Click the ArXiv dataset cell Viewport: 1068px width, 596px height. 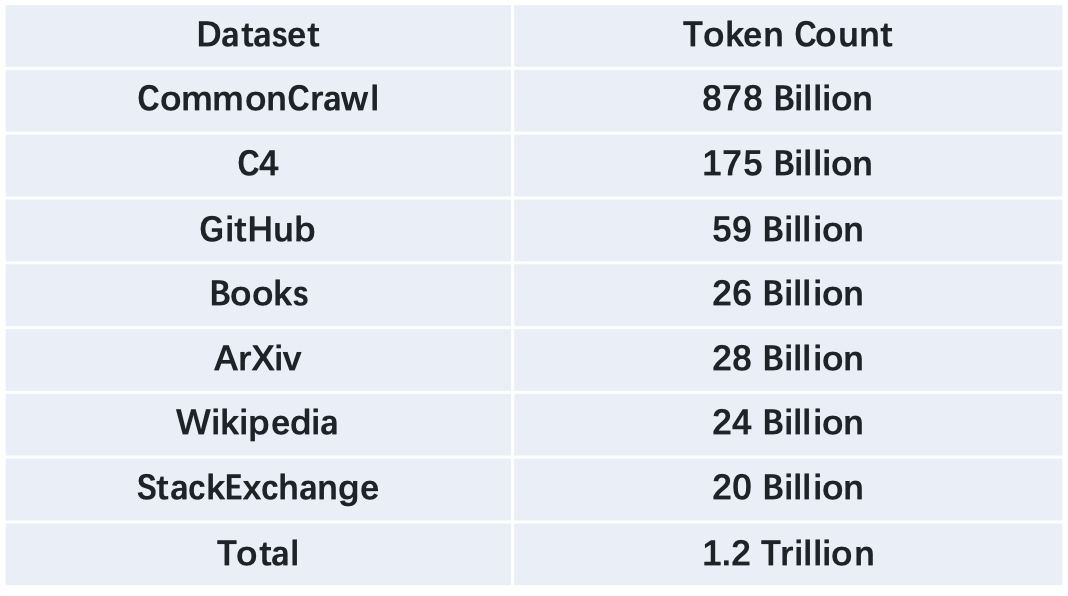pyautogui.click(x=258, y=360)
